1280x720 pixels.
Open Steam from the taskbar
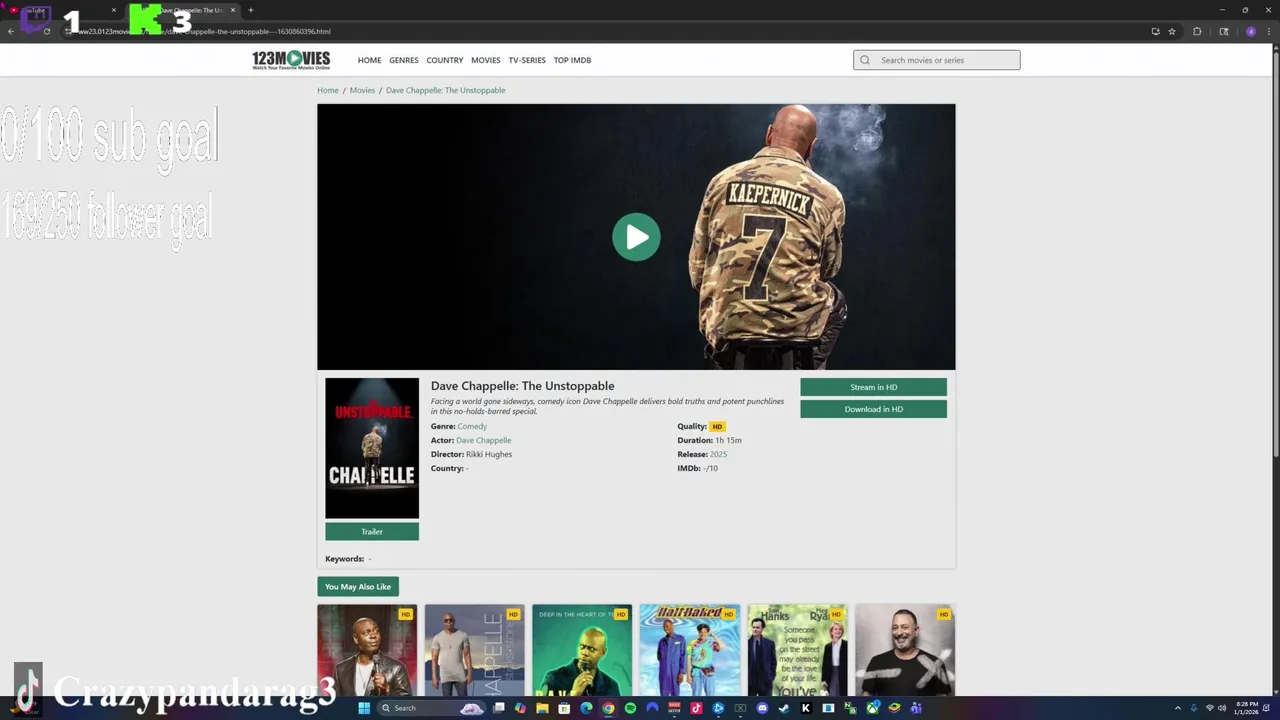(784, 708)
